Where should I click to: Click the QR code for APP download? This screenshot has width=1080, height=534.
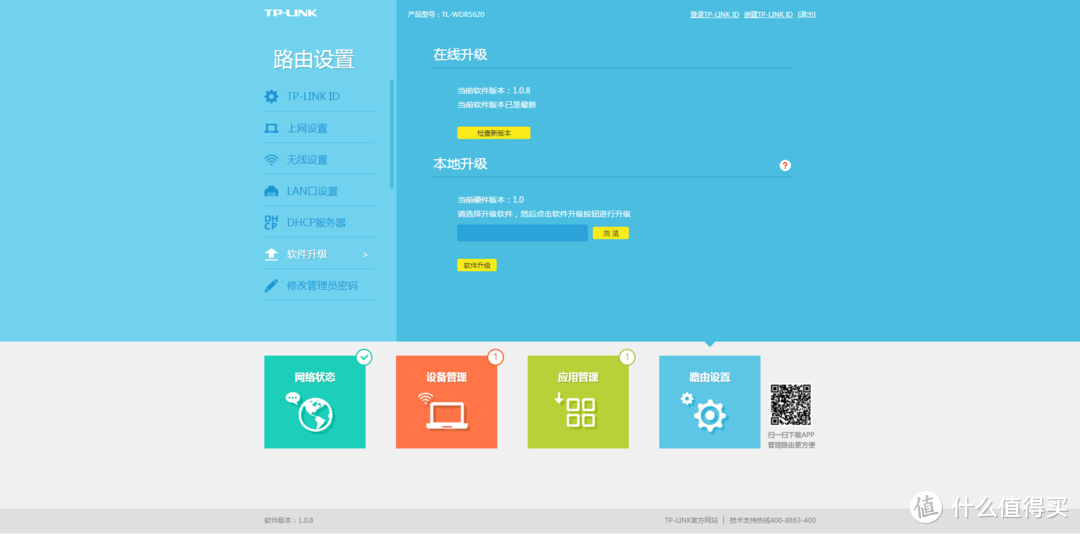pyautogui.click(x=791, y=404)
